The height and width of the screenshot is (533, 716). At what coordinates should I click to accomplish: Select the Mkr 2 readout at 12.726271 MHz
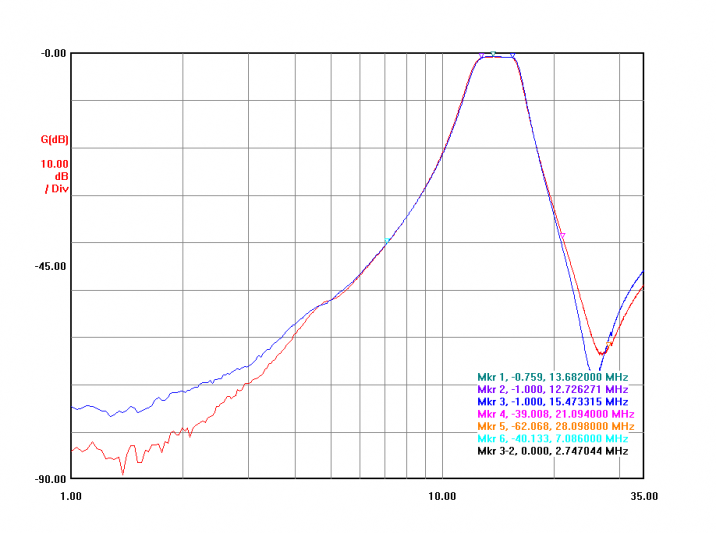click(x=552, y=389)
